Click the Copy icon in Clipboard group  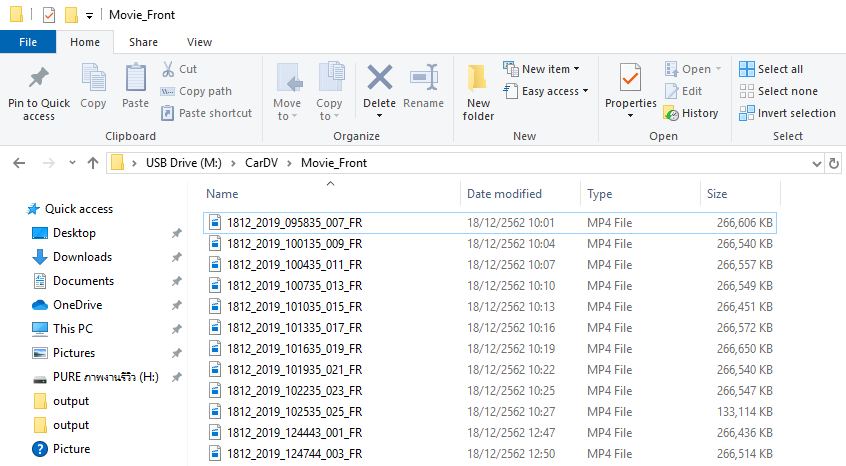tap(93, 77)
